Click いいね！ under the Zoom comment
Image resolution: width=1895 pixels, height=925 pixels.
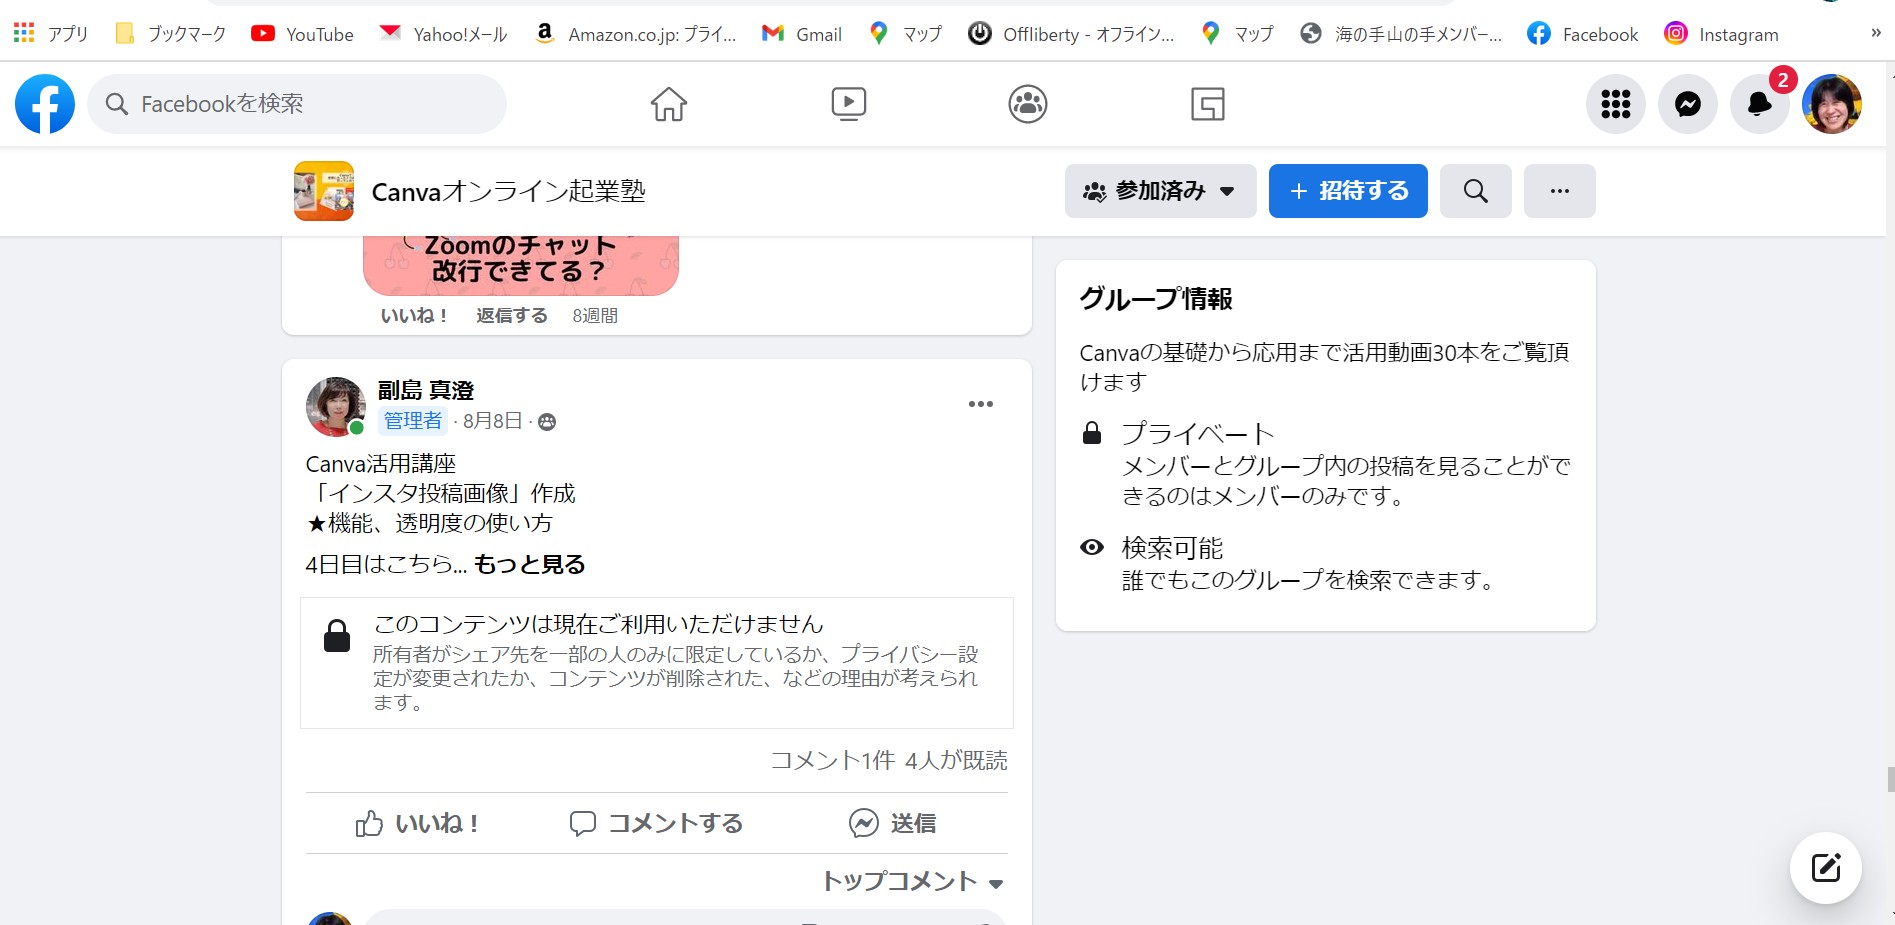point(414,316)
